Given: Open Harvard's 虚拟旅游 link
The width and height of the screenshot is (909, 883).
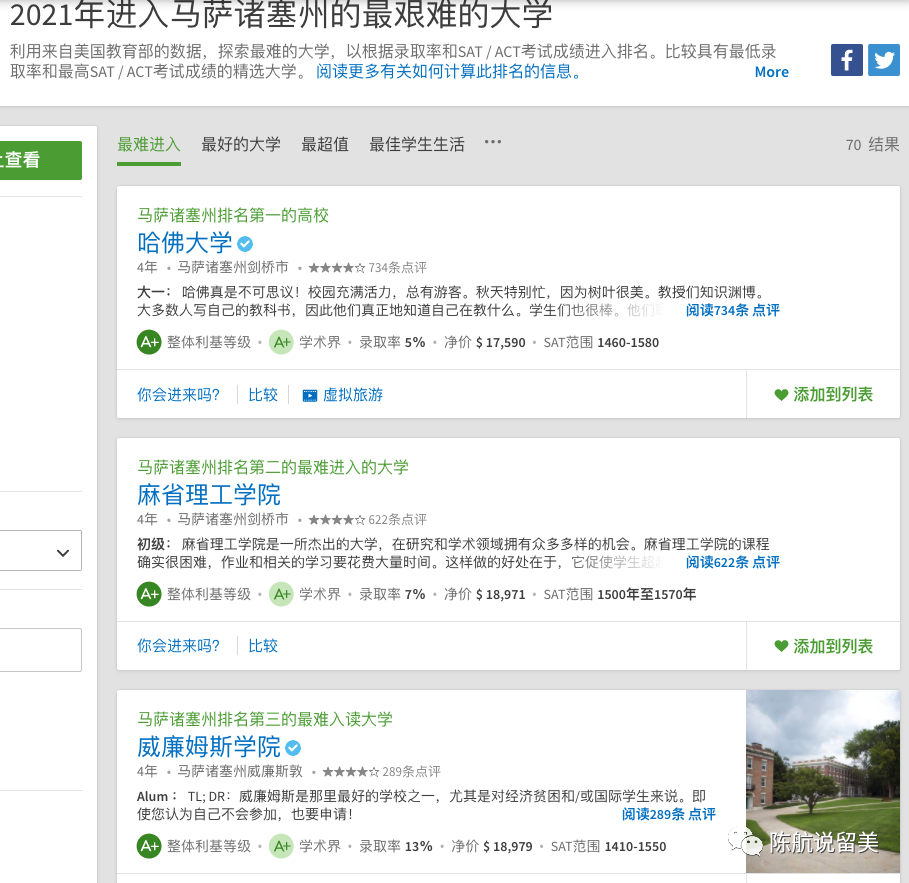Looking at the screenshot, I should (352, 395).
